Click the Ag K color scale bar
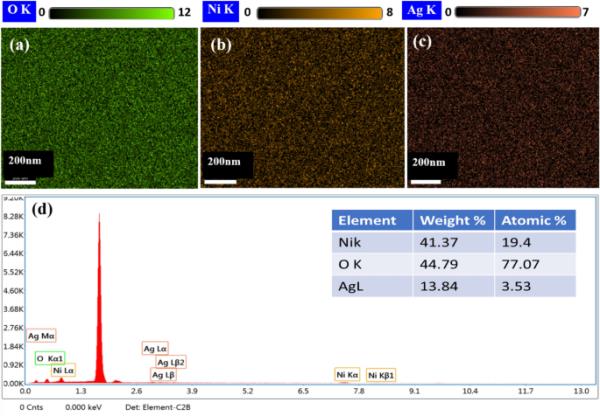The height and width of the screenshot is (416, 600). (x=514, y=13)
